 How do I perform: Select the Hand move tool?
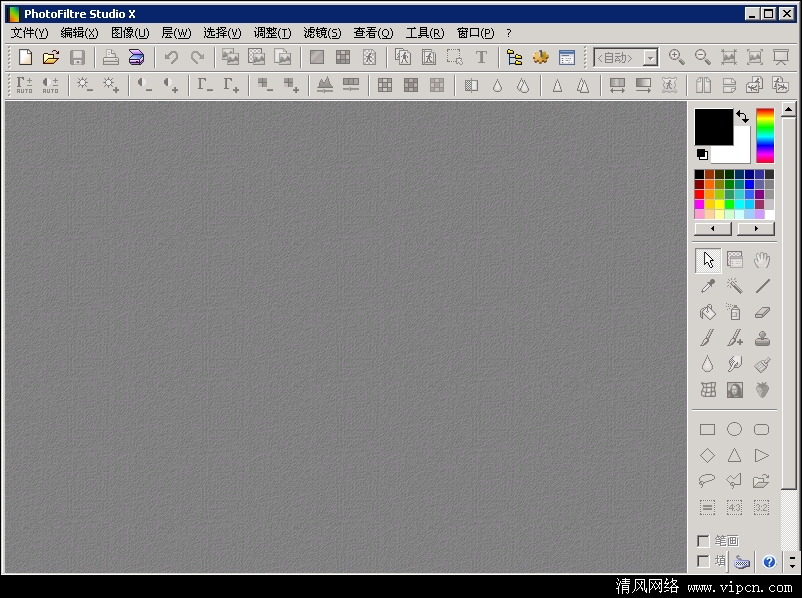click(762, 260)
